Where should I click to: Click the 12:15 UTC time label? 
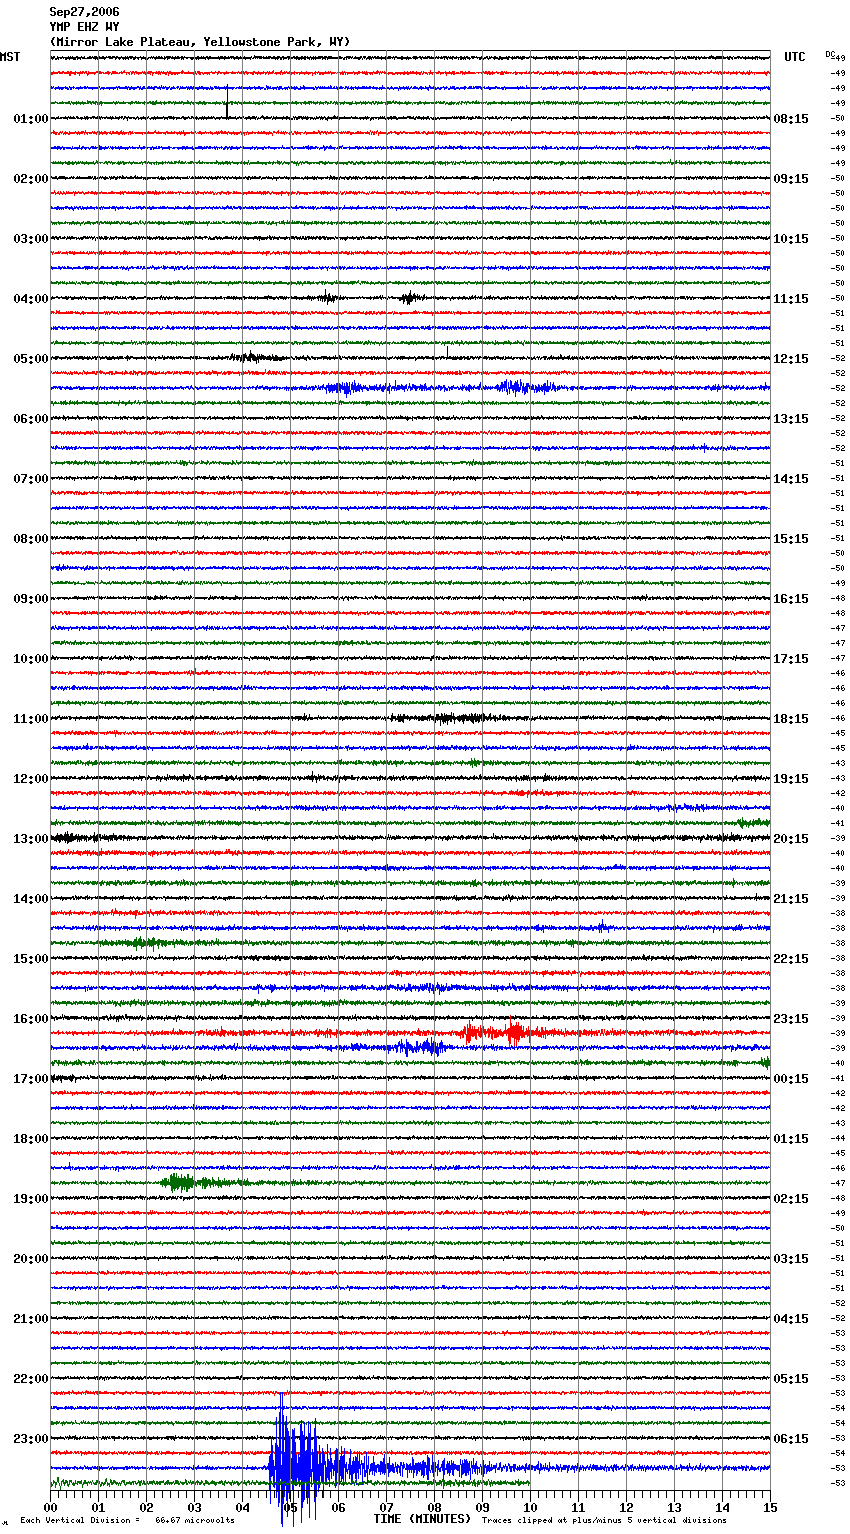click(791, 359)
